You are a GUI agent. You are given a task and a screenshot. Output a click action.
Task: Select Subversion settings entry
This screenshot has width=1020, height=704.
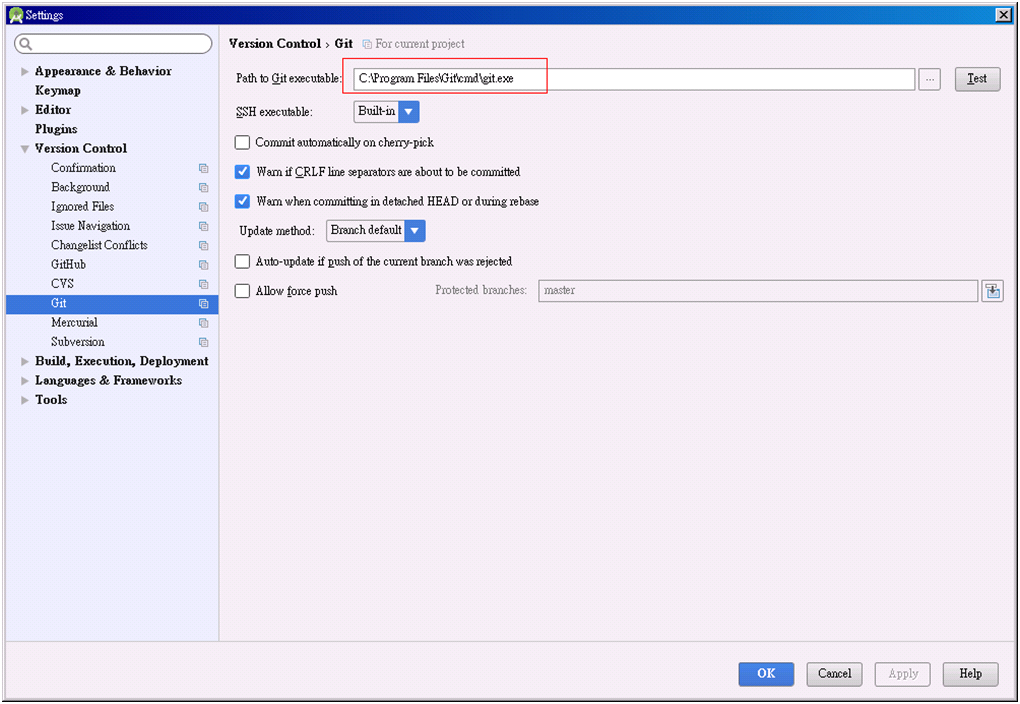click(77, 342)
